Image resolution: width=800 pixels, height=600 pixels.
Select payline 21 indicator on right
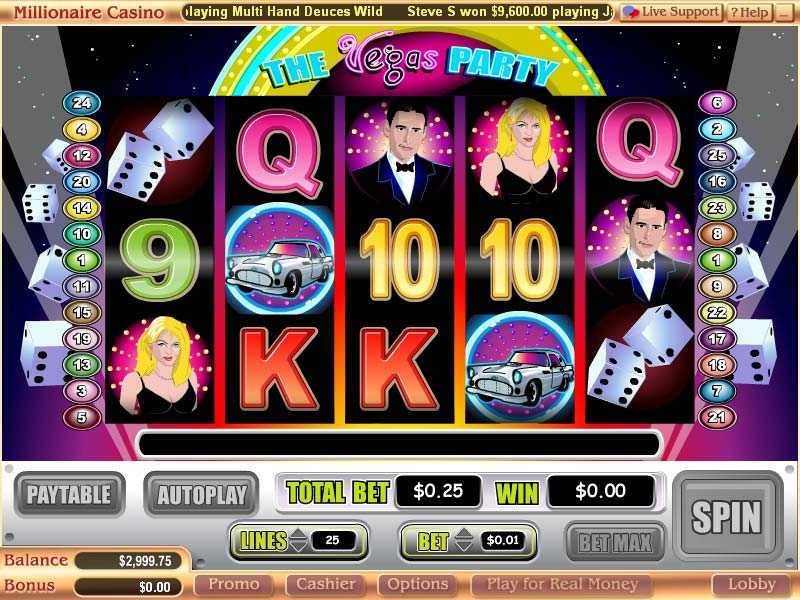point(717,417)
